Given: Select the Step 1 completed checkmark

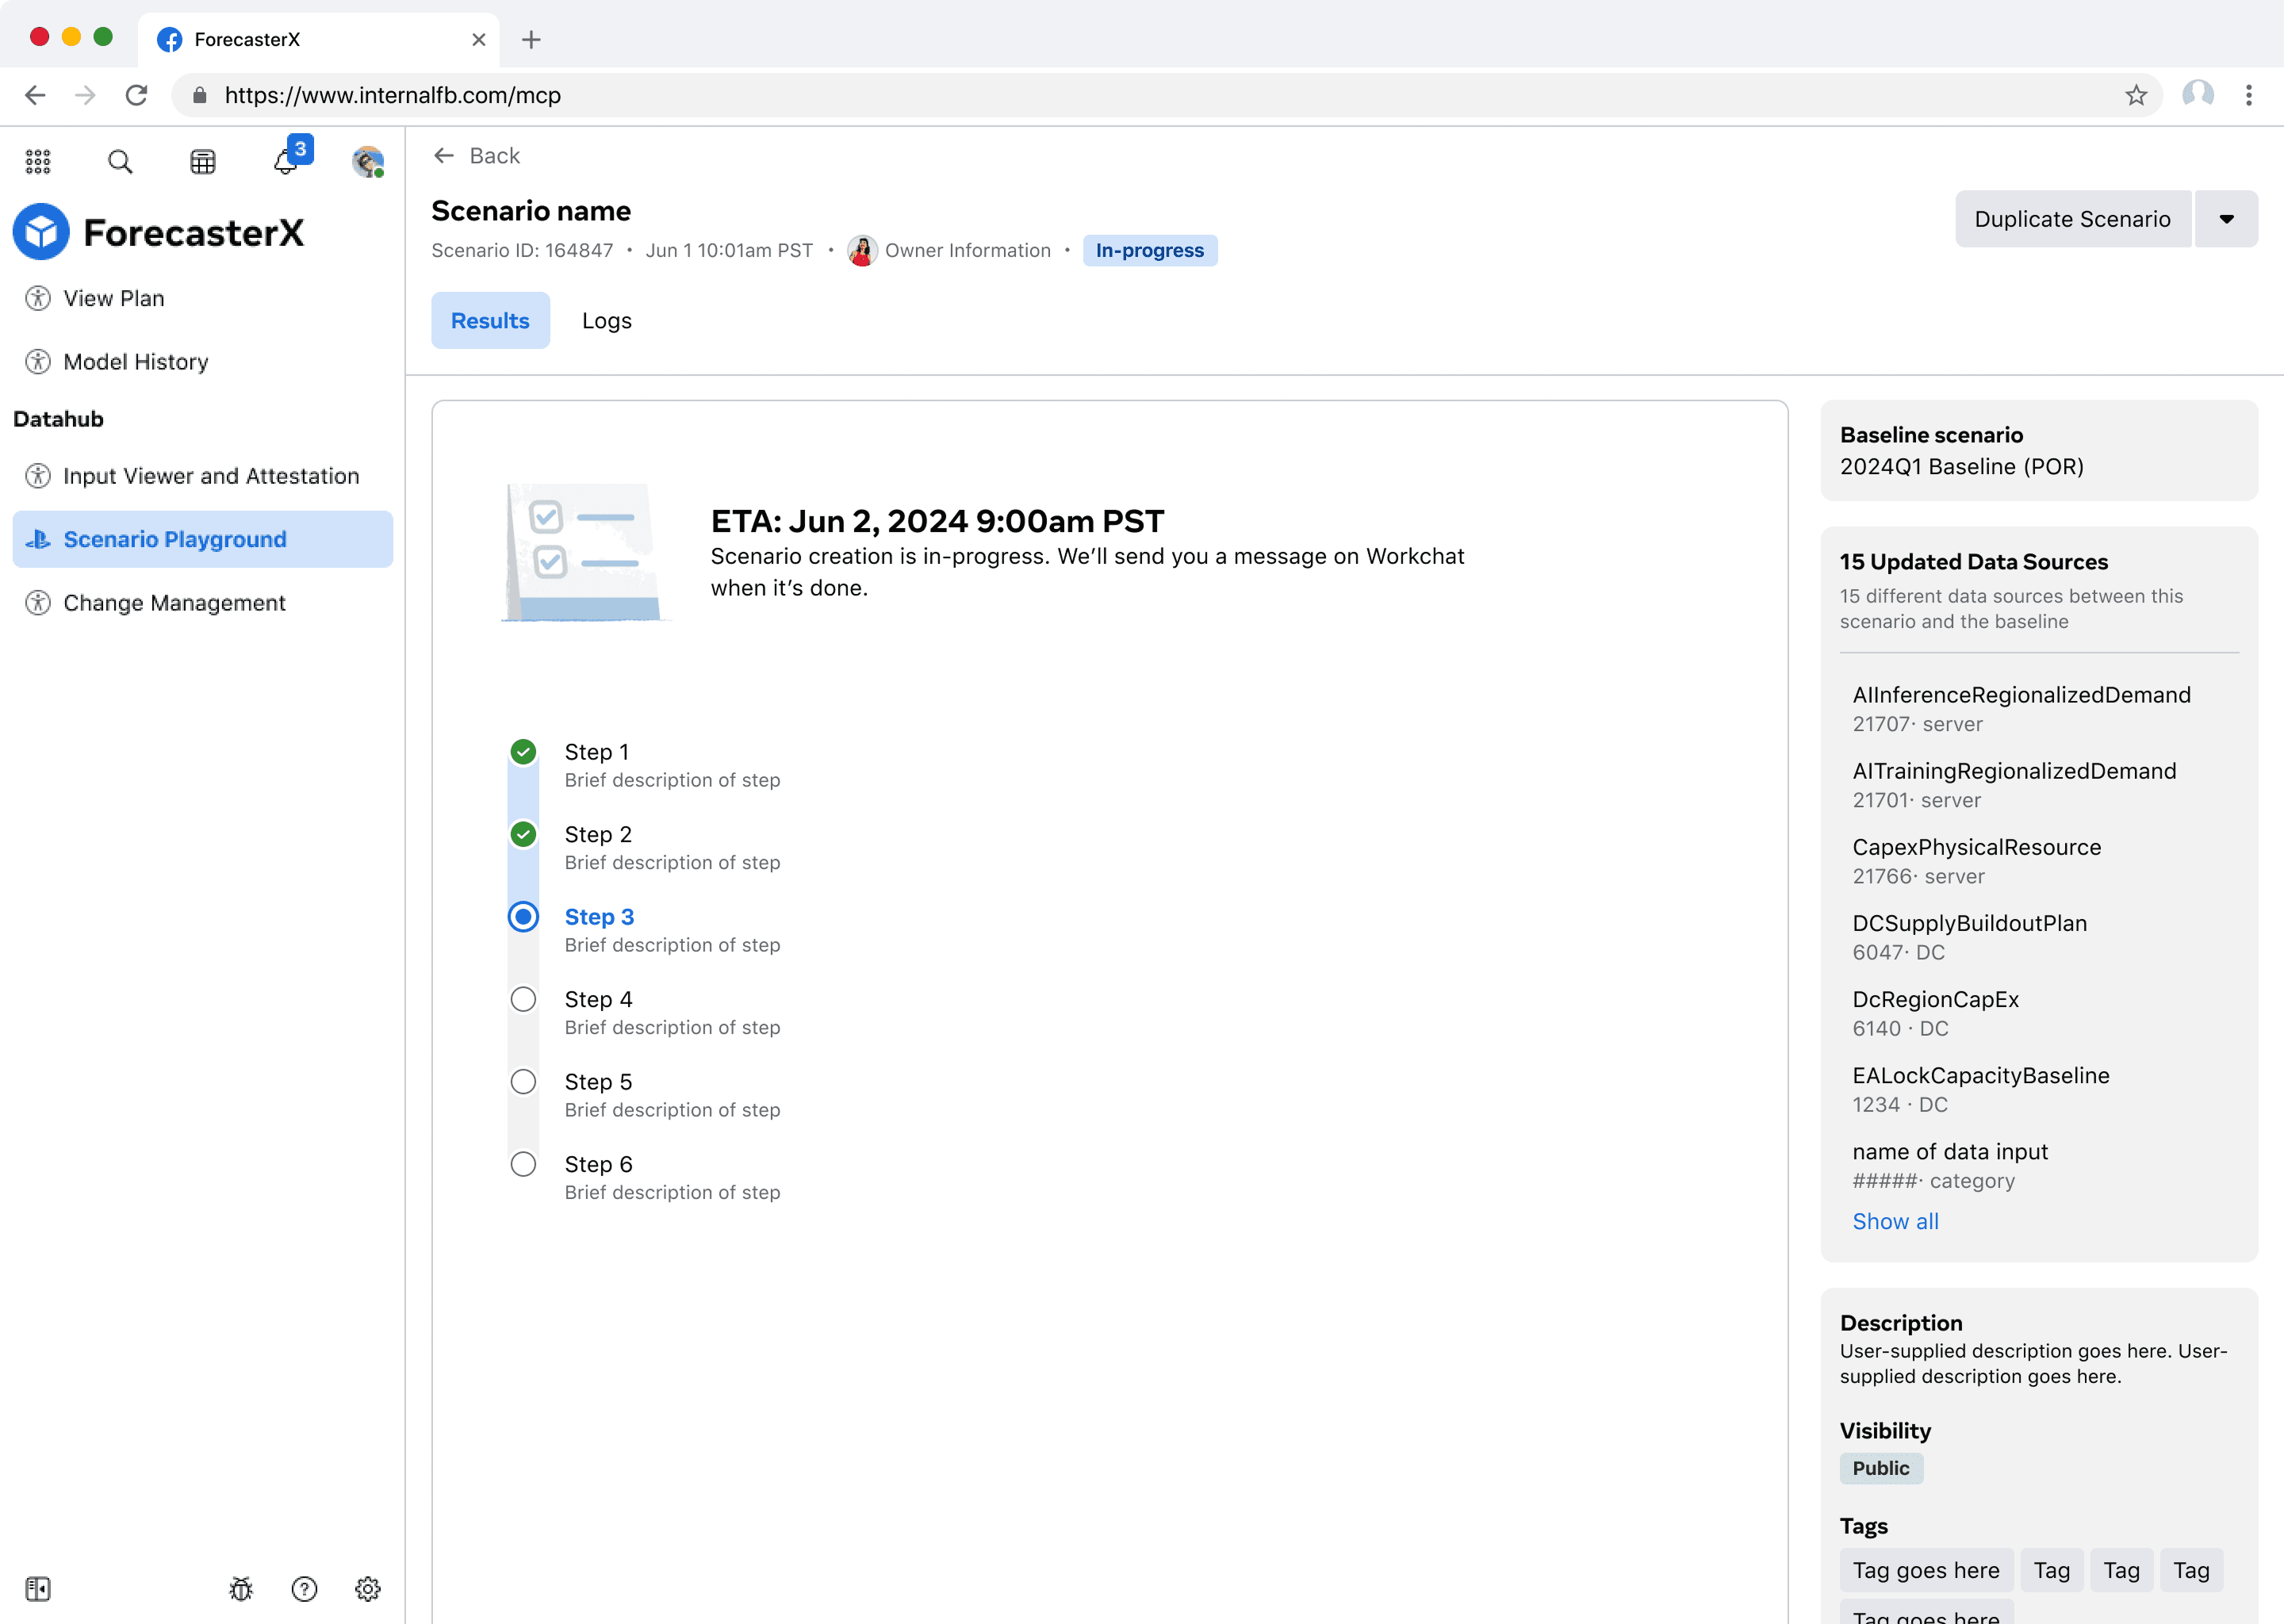Looking at the screenshot, I should coord(523,751).
